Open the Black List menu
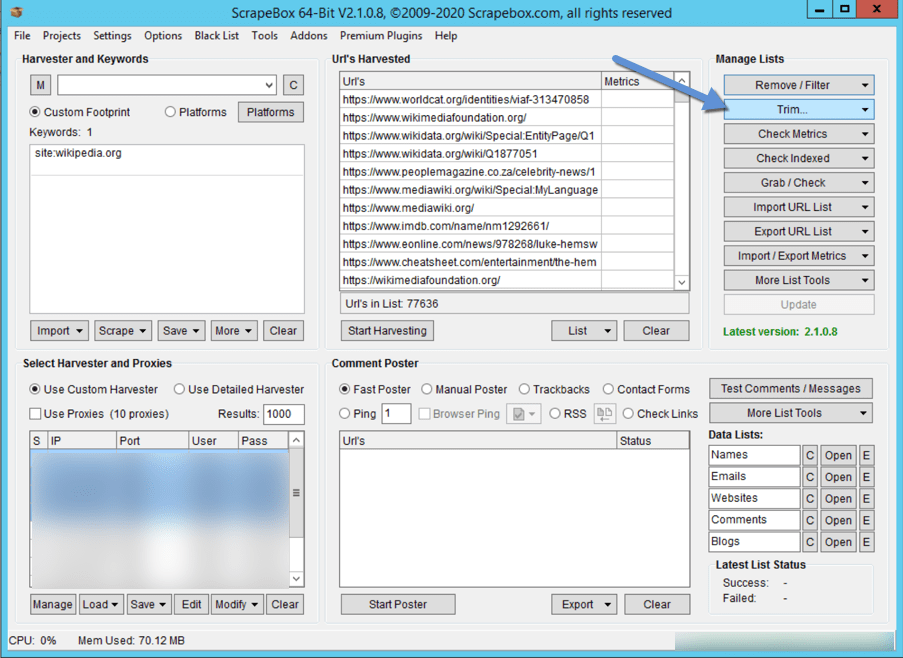This screenshot has height=658, width=903. pyautogui.click(x=217, y=36)
